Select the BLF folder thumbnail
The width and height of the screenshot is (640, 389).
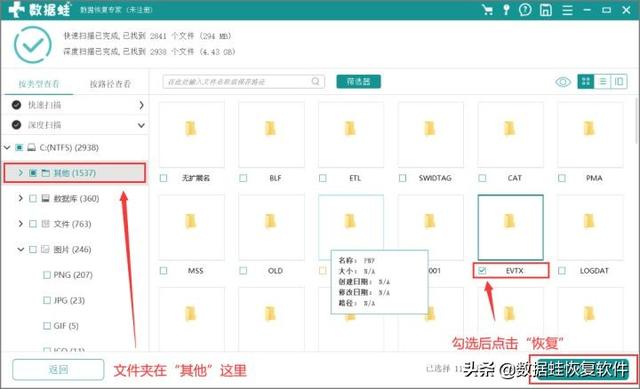[271, 134]
